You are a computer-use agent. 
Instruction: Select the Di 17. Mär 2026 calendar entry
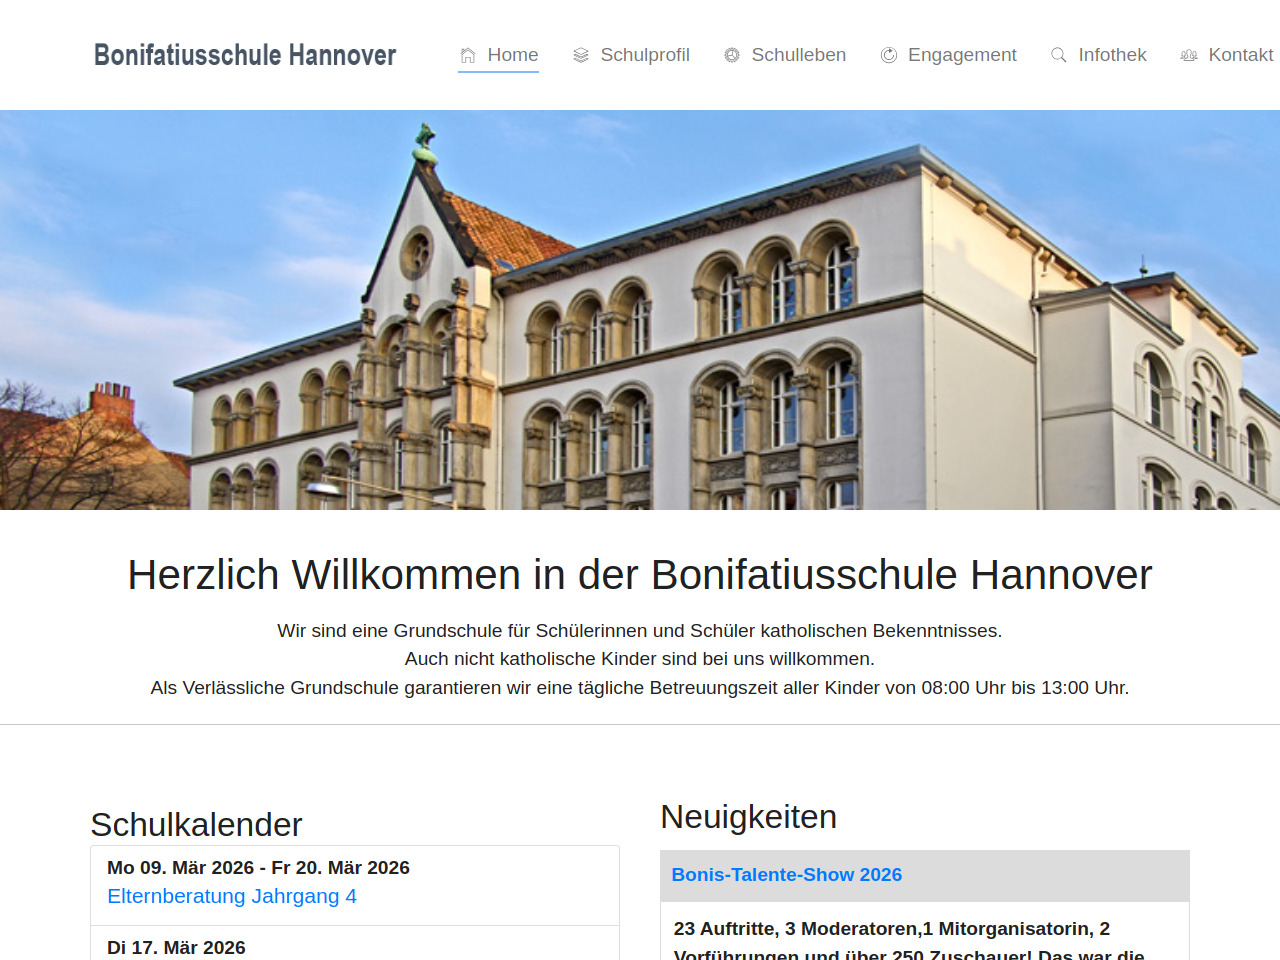(176, 947)
